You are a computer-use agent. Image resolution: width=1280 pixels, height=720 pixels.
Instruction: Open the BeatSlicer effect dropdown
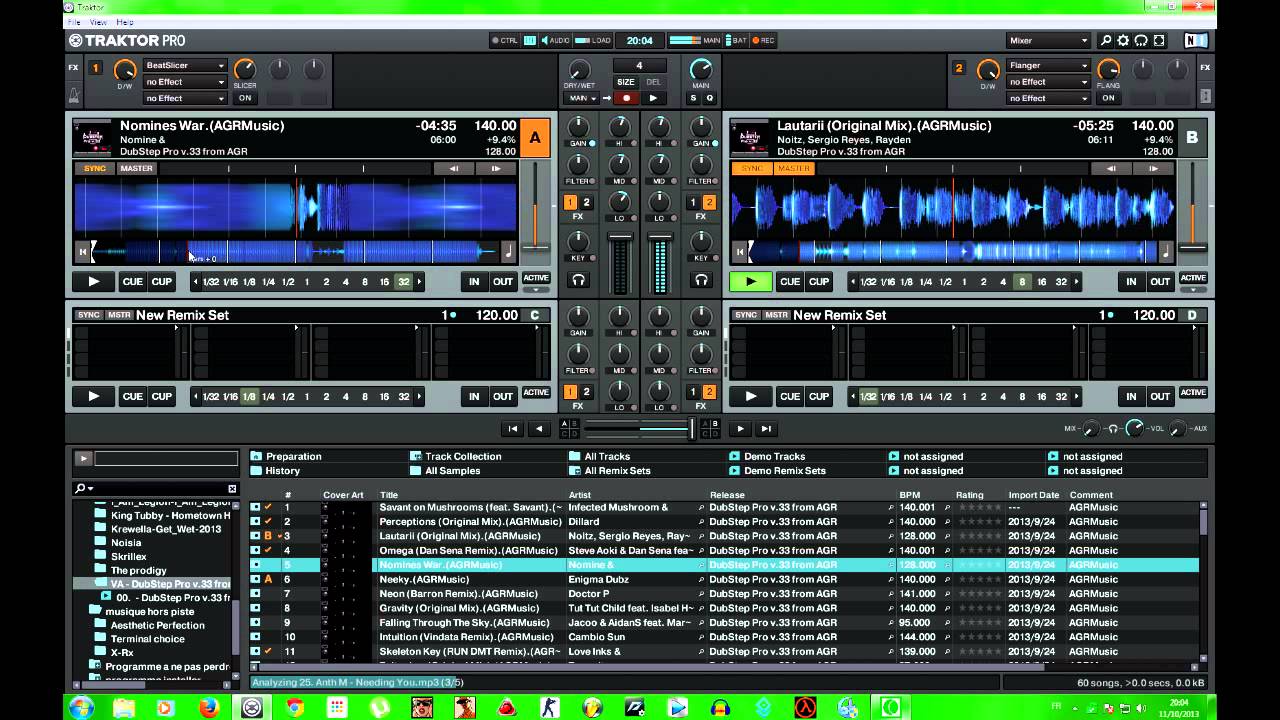click(185, 65)
